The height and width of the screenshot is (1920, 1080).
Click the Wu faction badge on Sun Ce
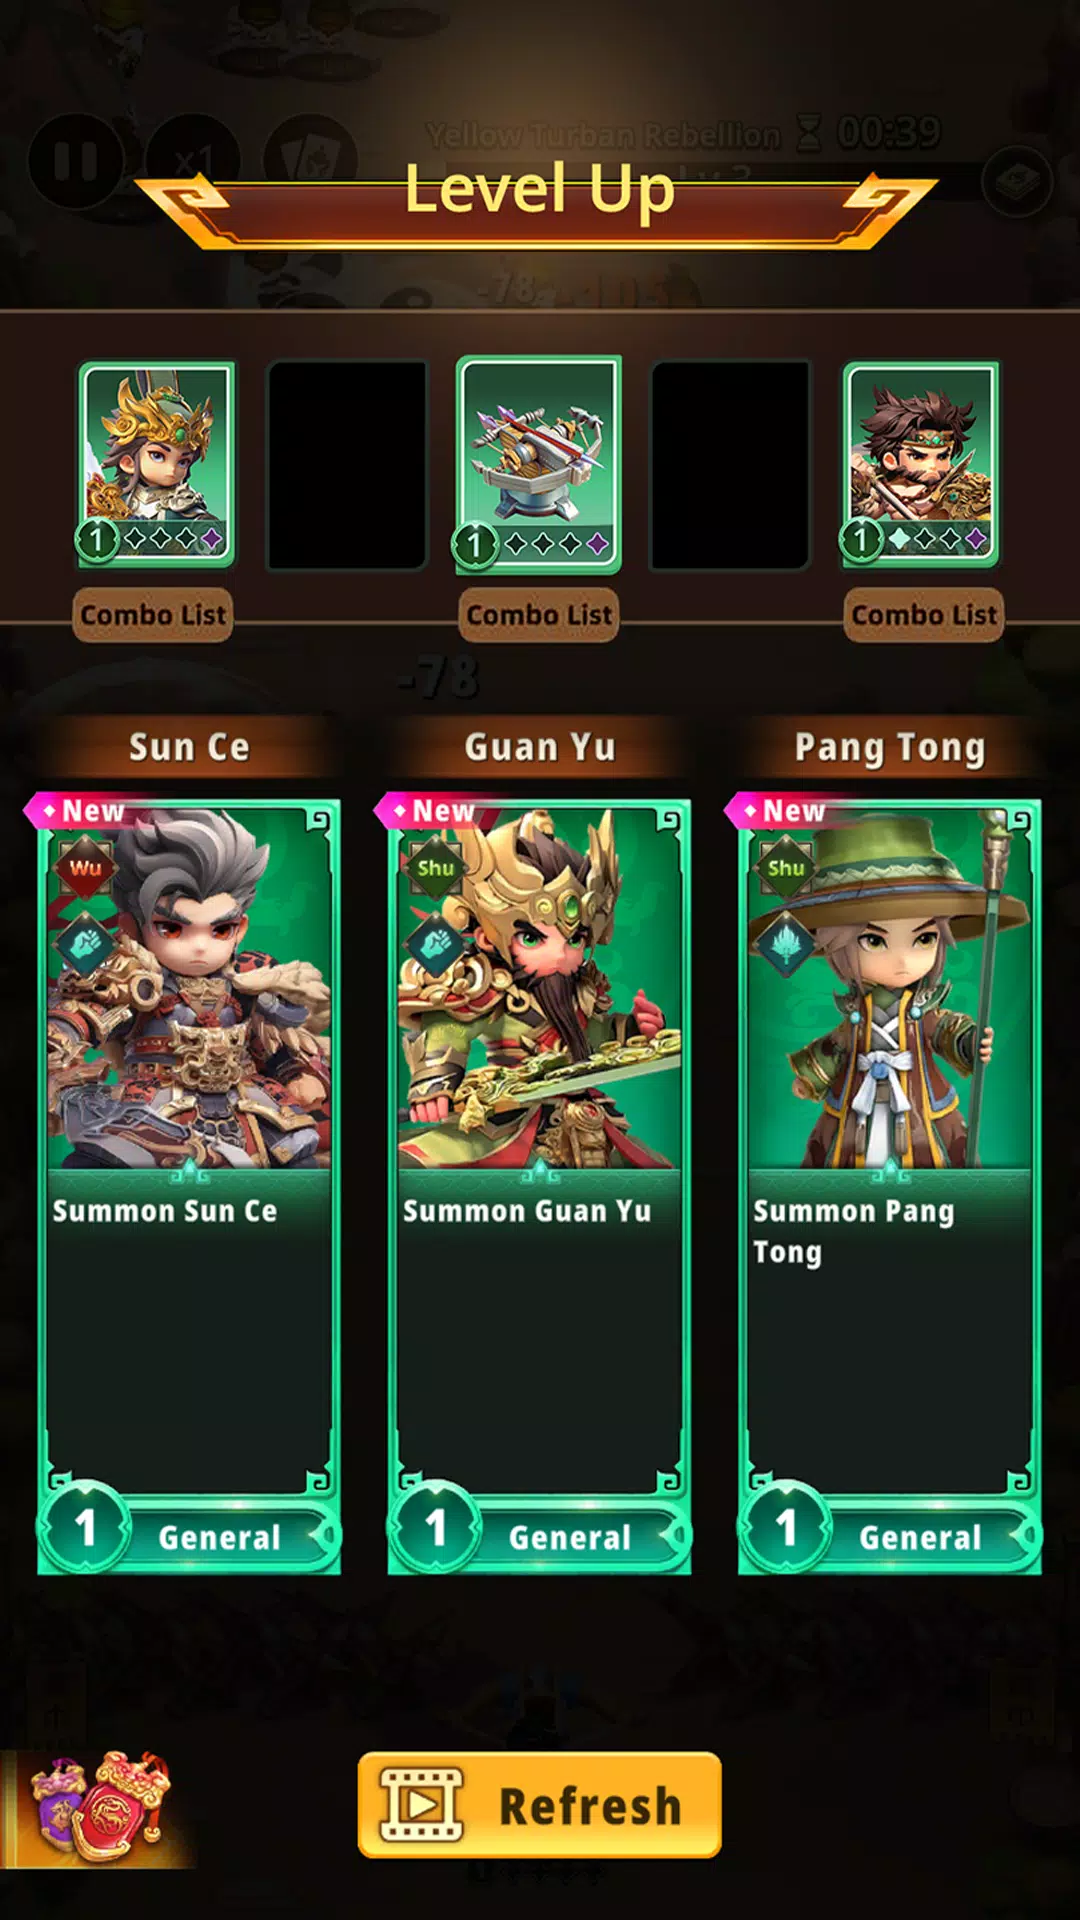tap(86, 868)
